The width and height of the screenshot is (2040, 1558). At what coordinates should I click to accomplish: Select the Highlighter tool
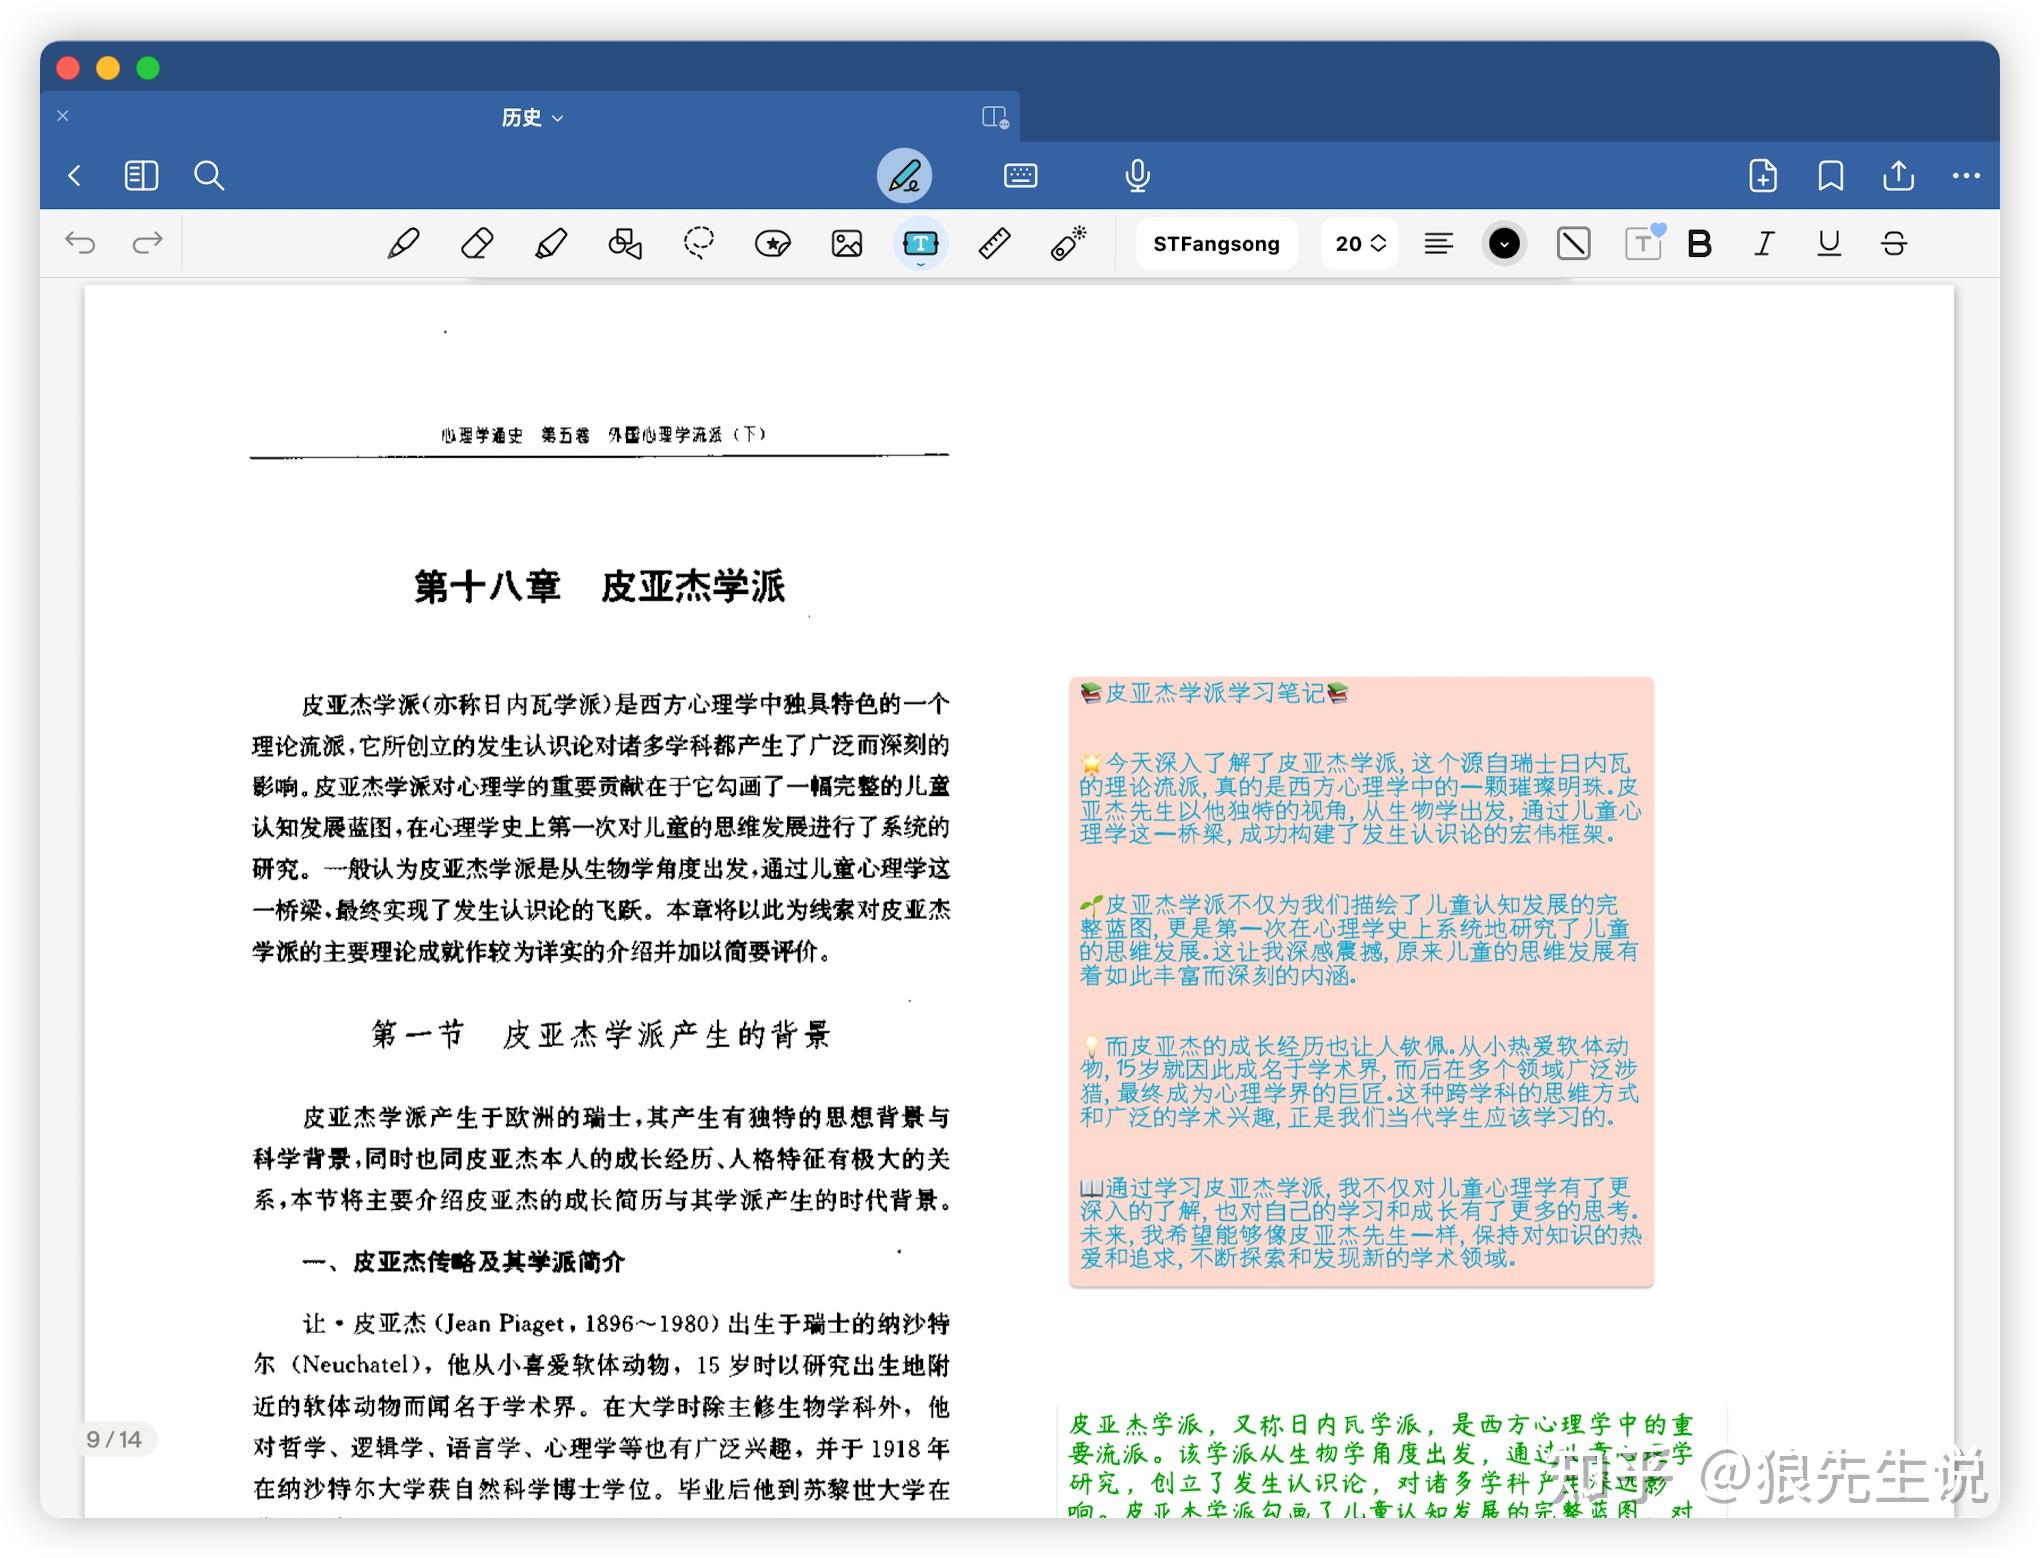(x=551, y=243)
